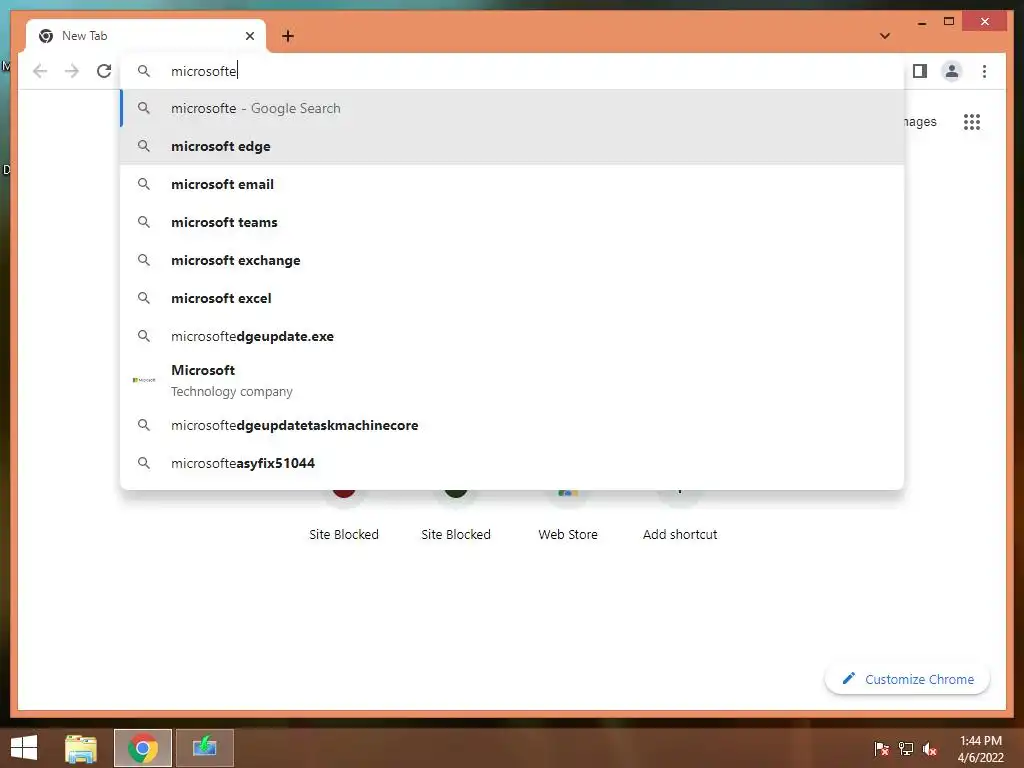The height and width of the screenshot is (768, 1024).
Task: Open File Explorer from taskbar
Action: (81, 748)
